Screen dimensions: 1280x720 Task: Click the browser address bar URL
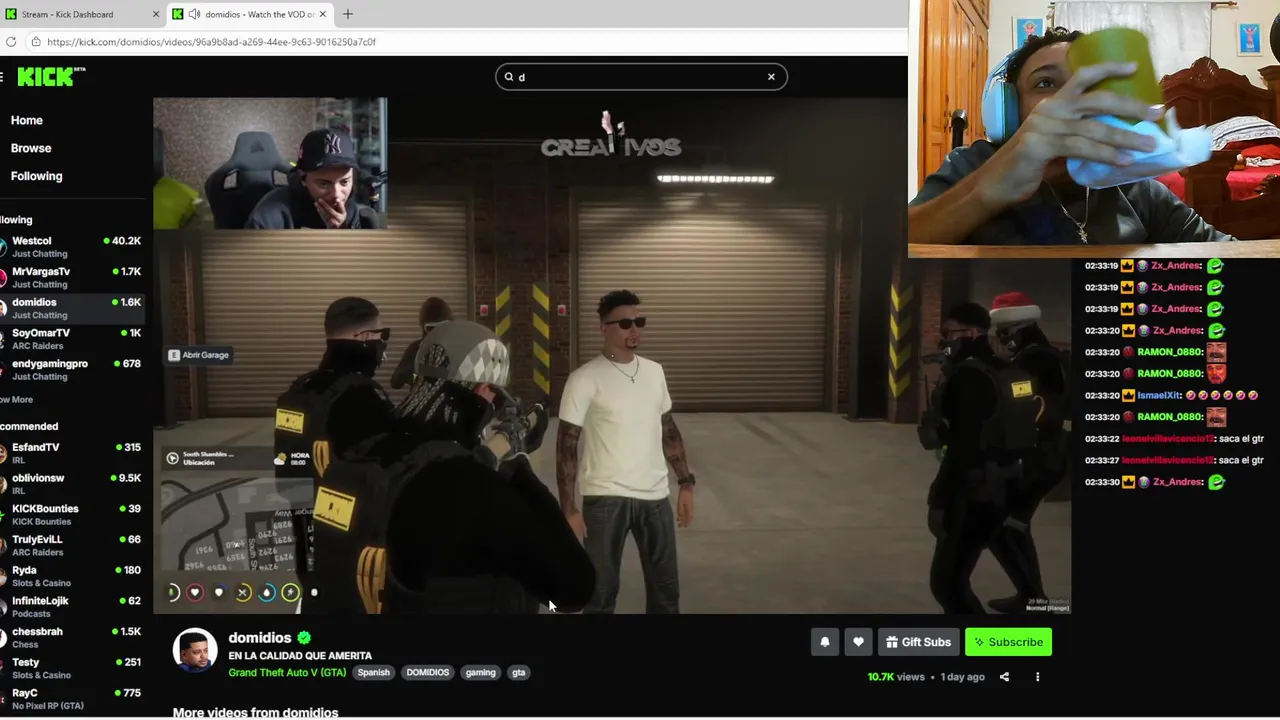tap(211, 42)
